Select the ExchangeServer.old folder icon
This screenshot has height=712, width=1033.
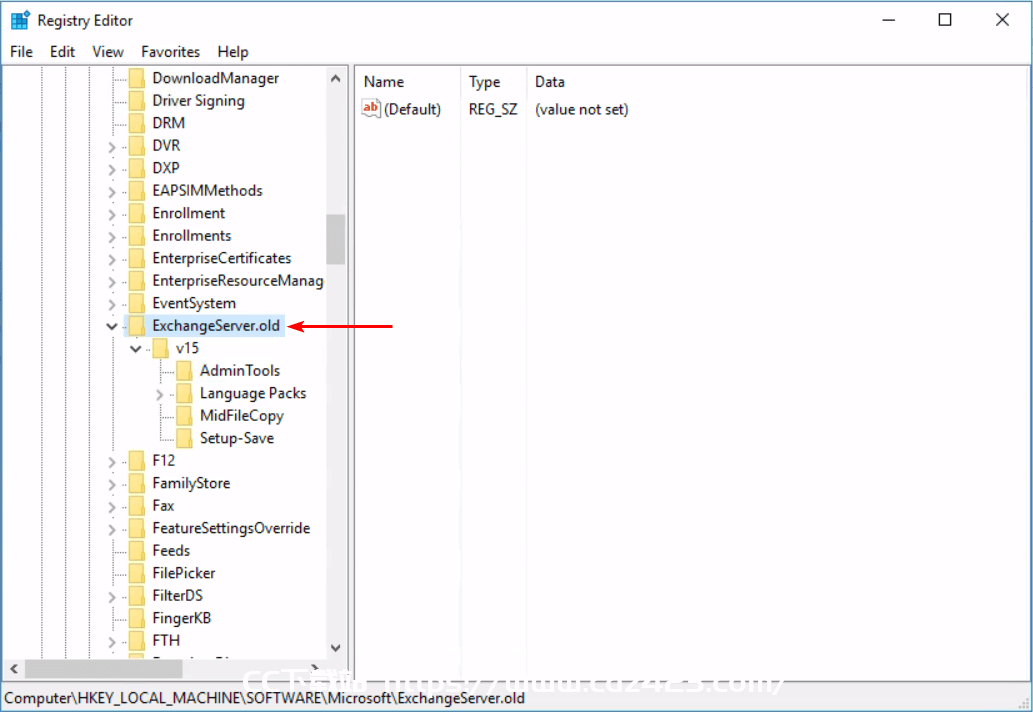pos(137,326)
